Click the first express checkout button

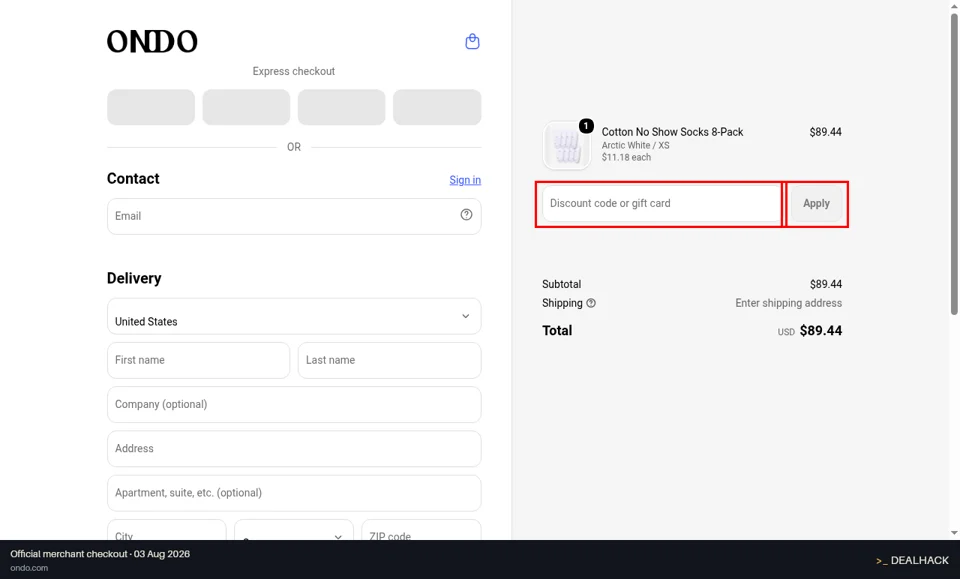tap(151, 107)
